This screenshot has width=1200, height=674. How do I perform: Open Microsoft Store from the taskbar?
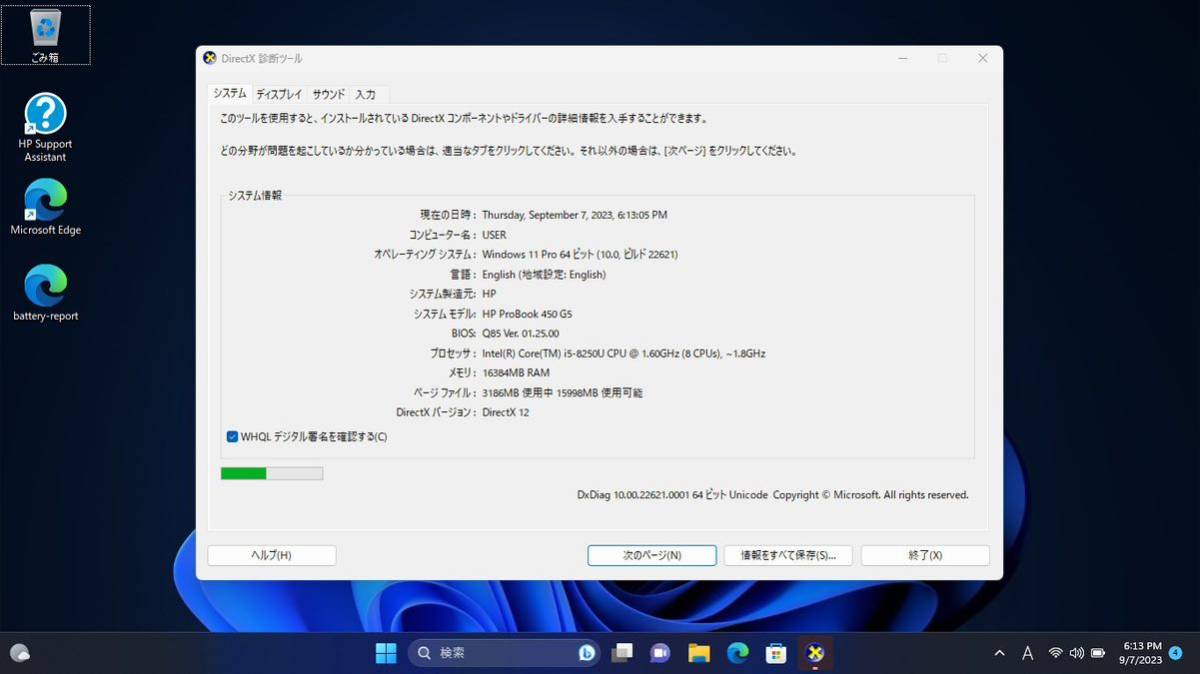tap(776, 653)
